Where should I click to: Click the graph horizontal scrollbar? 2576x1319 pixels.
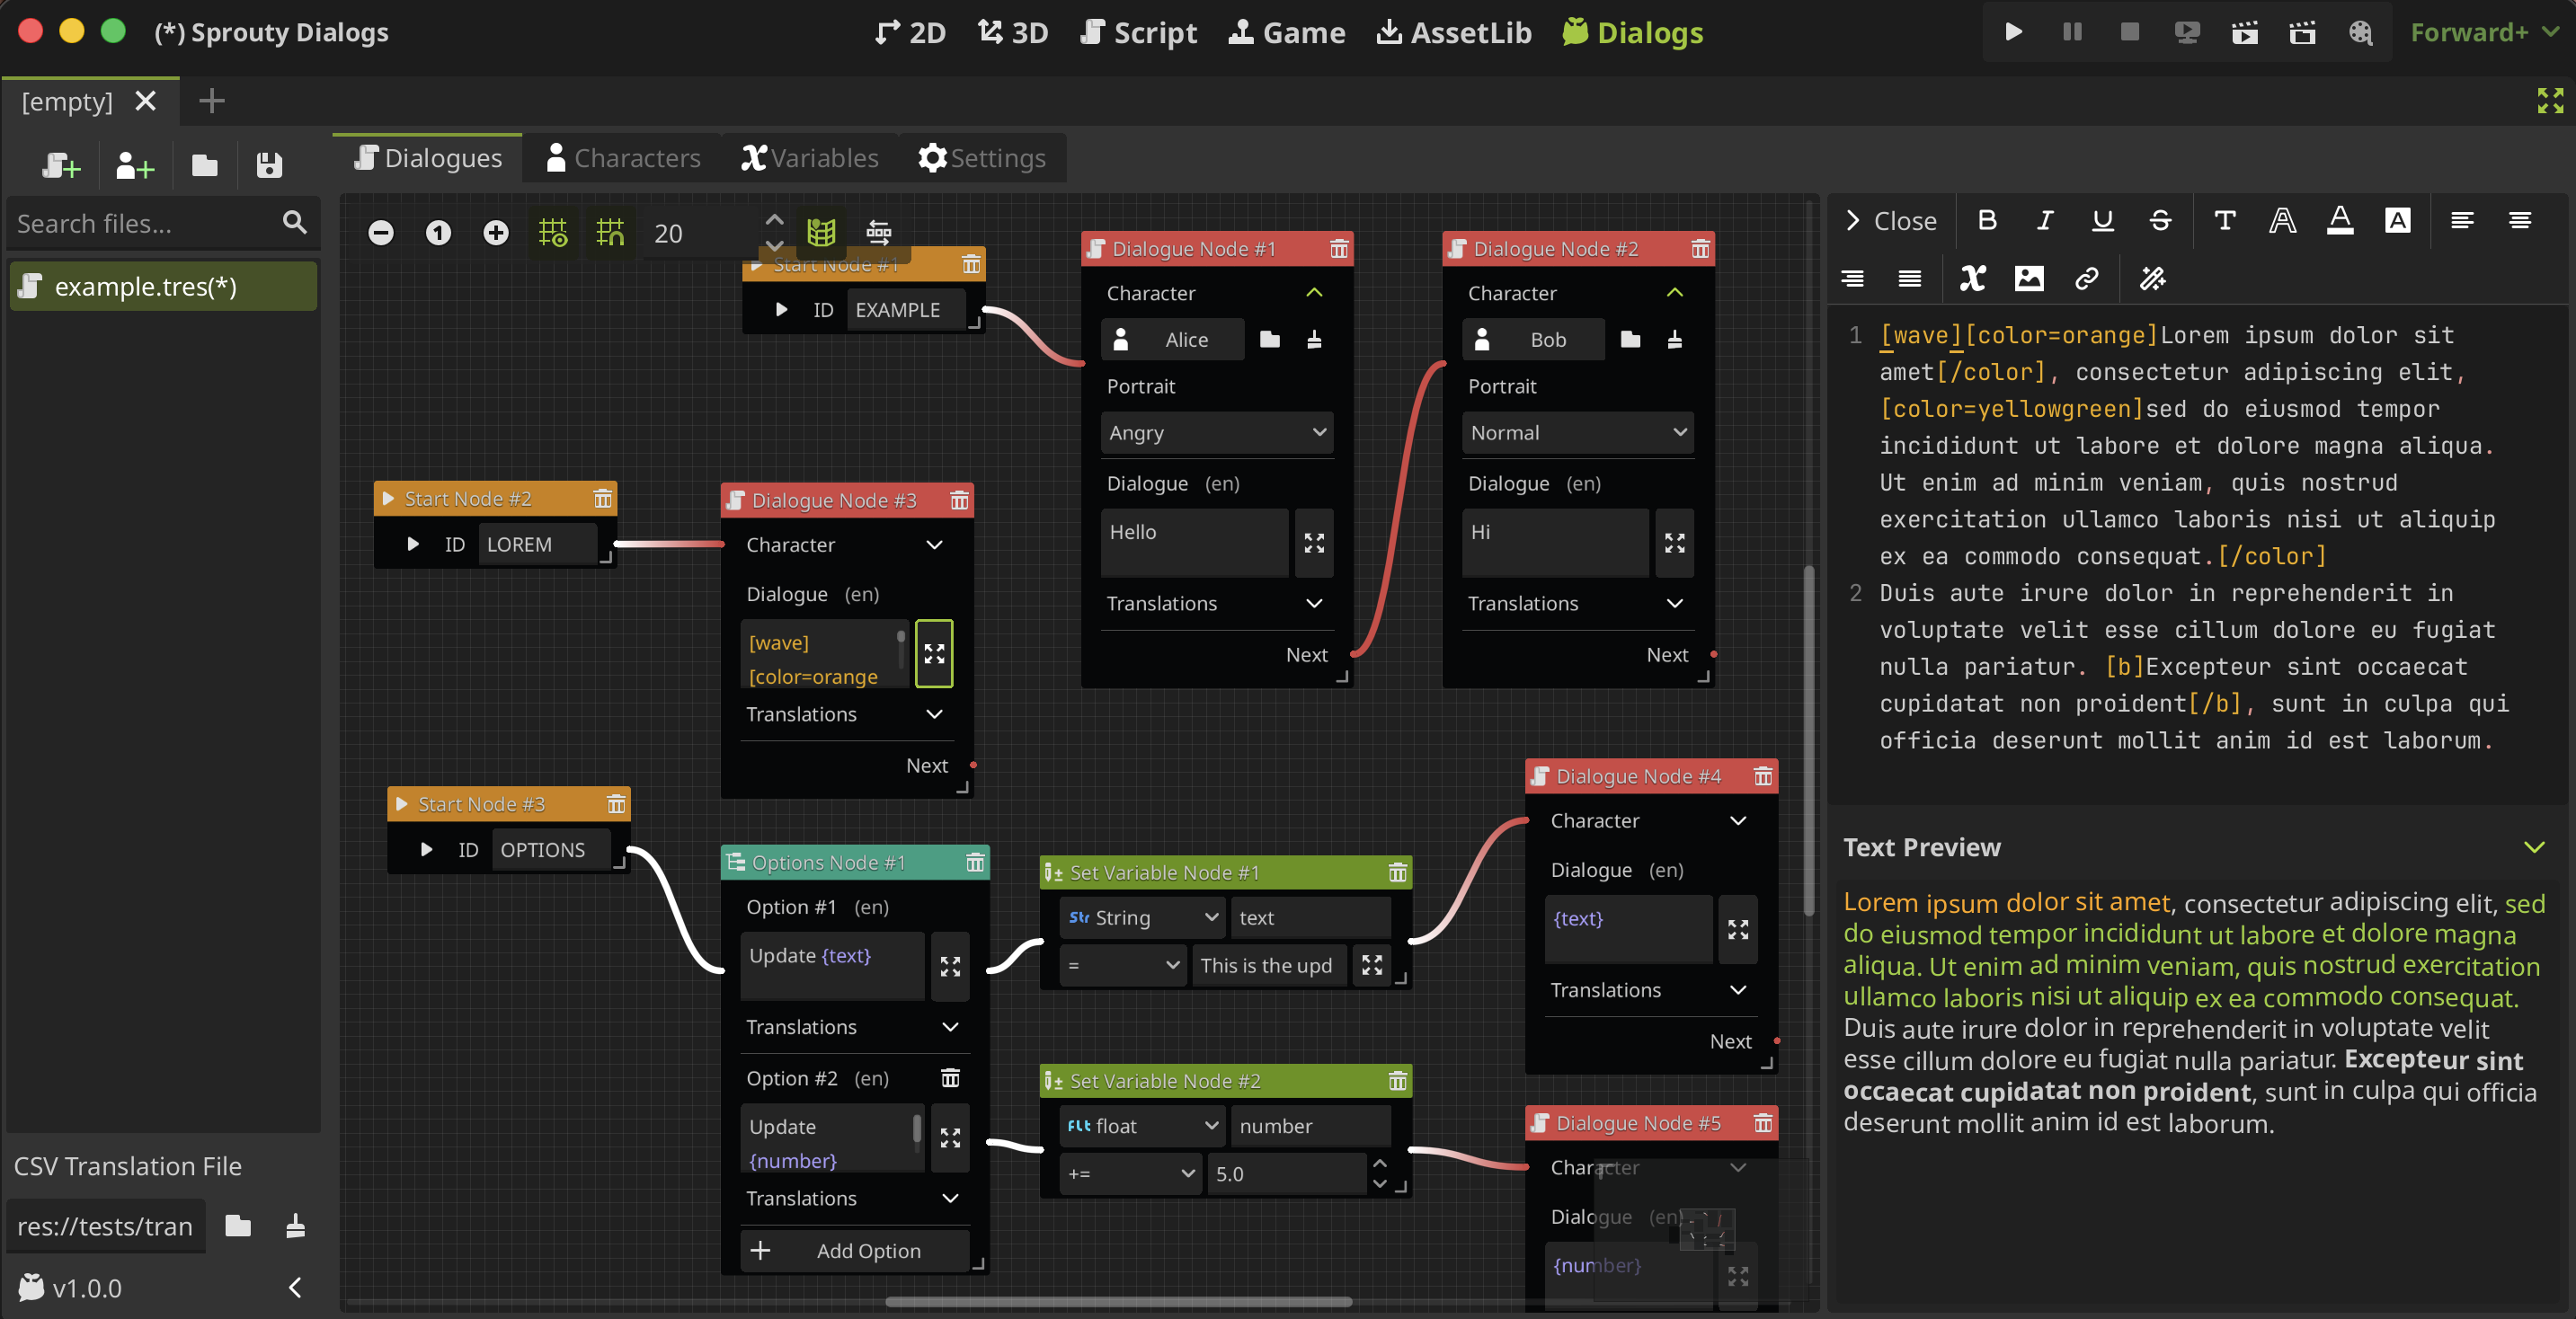pyautogui.click(x=1118, y=1302)
